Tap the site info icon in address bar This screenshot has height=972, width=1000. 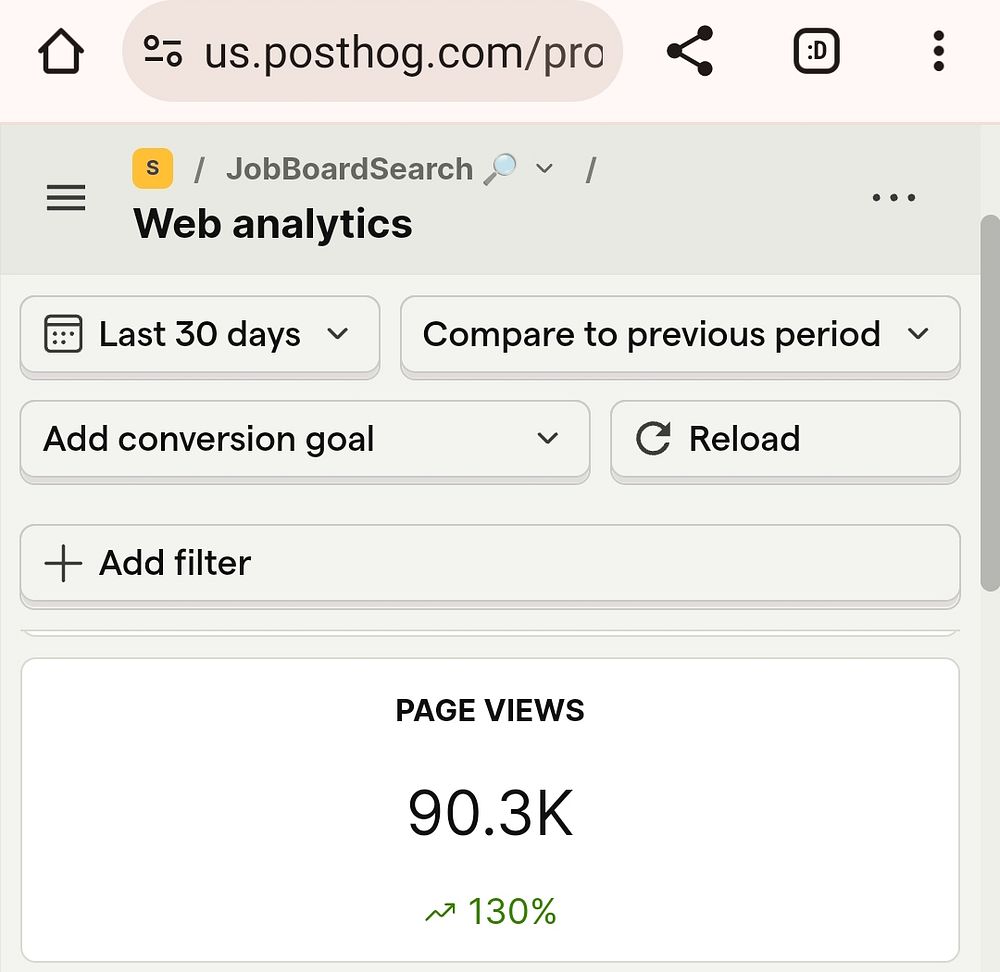(162, 51)
